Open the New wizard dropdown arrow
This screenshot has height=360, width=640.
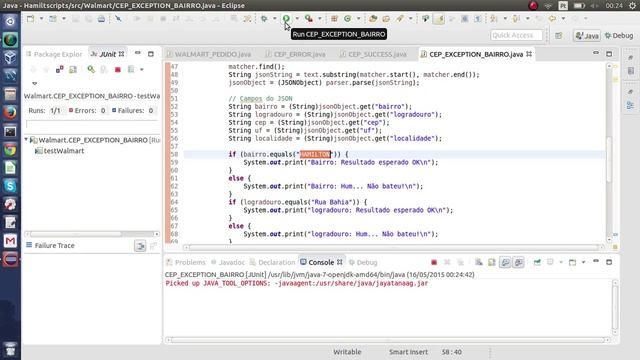[41, 18]
